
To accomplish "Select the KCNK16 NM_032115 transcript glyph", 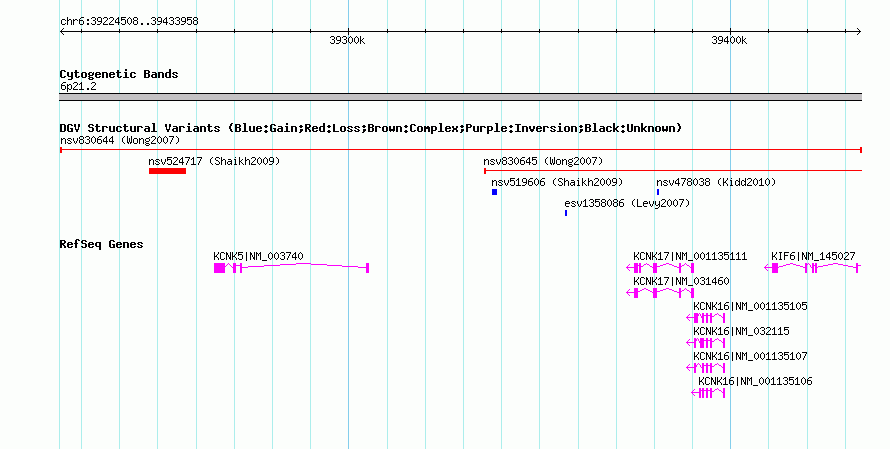I will (706, 343).
